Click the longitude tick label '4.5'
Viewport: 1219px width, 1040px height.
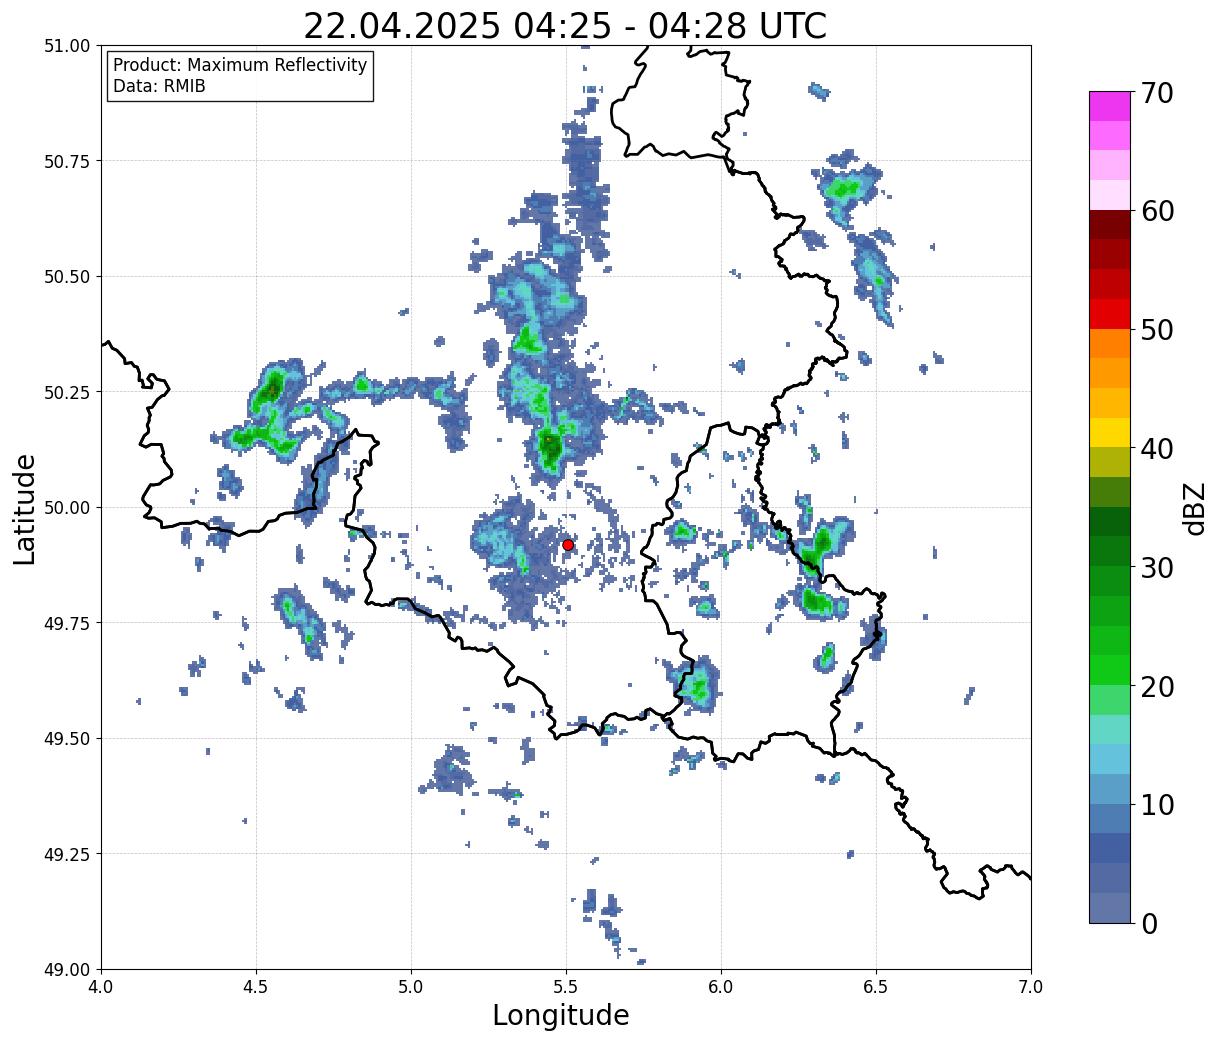tap(256, 987)
